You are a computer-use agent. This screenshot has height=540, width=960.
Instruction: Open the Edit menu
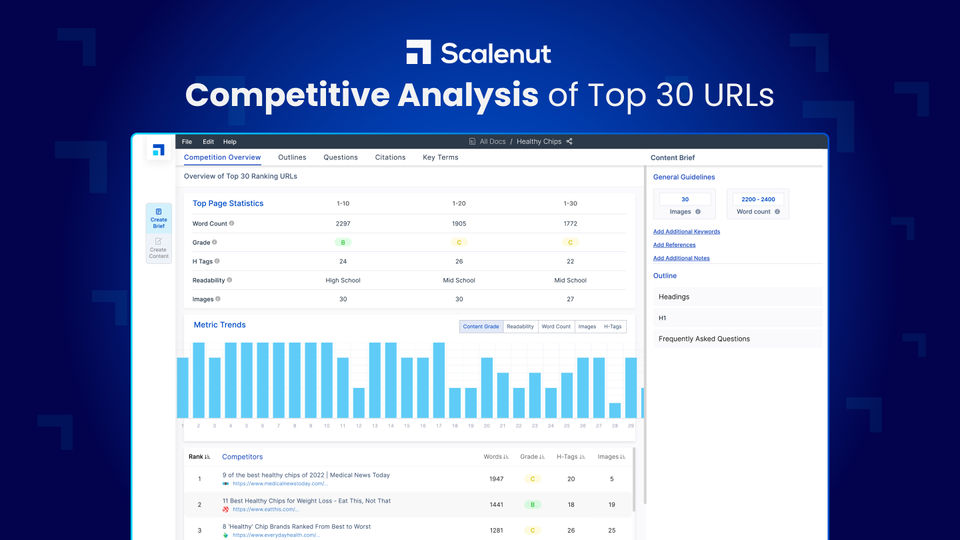pos(208,141)
